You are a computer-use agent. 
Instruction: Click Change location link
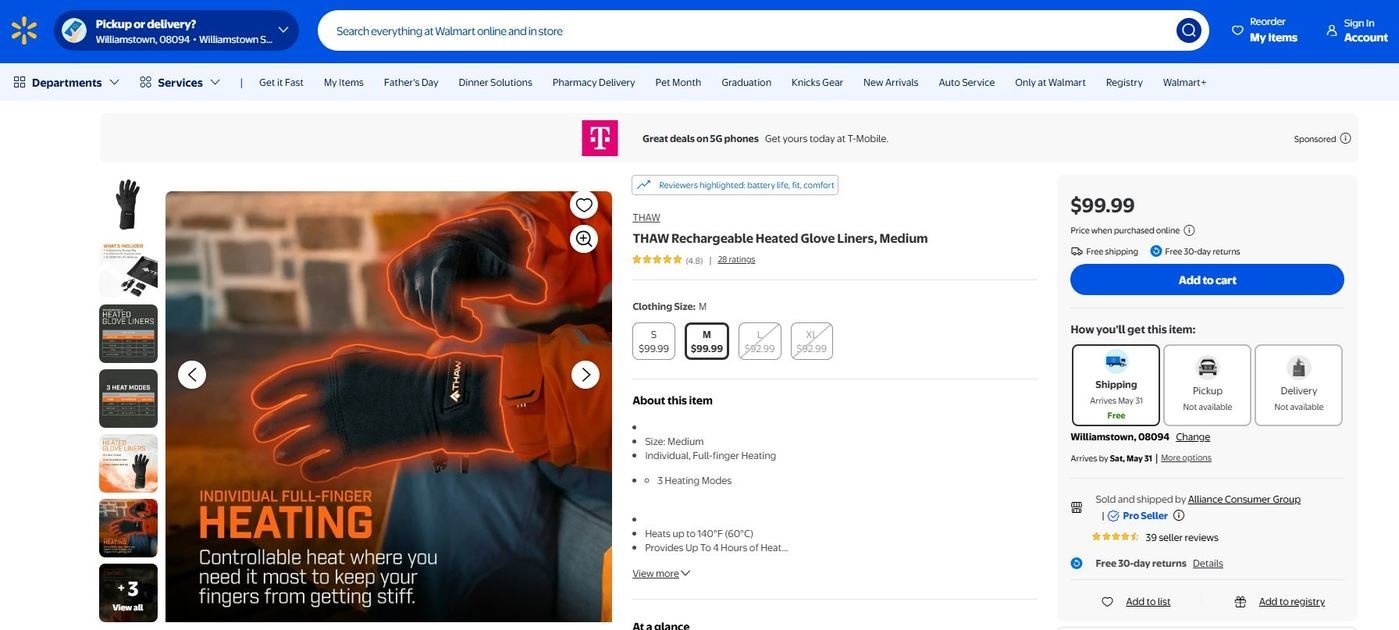pos(1193,437)
